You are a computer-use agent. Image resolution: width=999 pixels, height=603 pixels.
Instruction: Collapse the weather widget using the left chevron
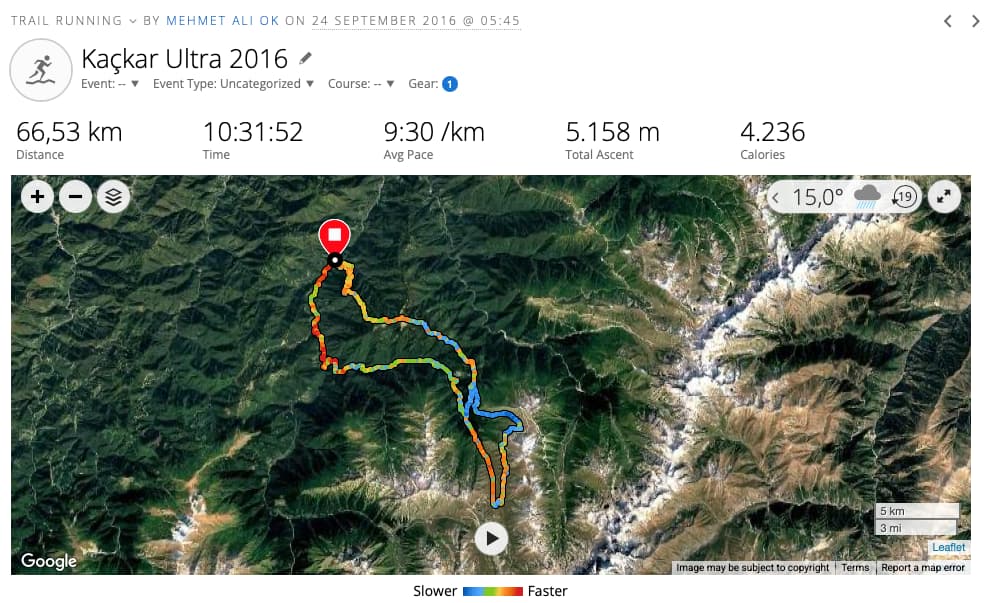coord(776,198)
